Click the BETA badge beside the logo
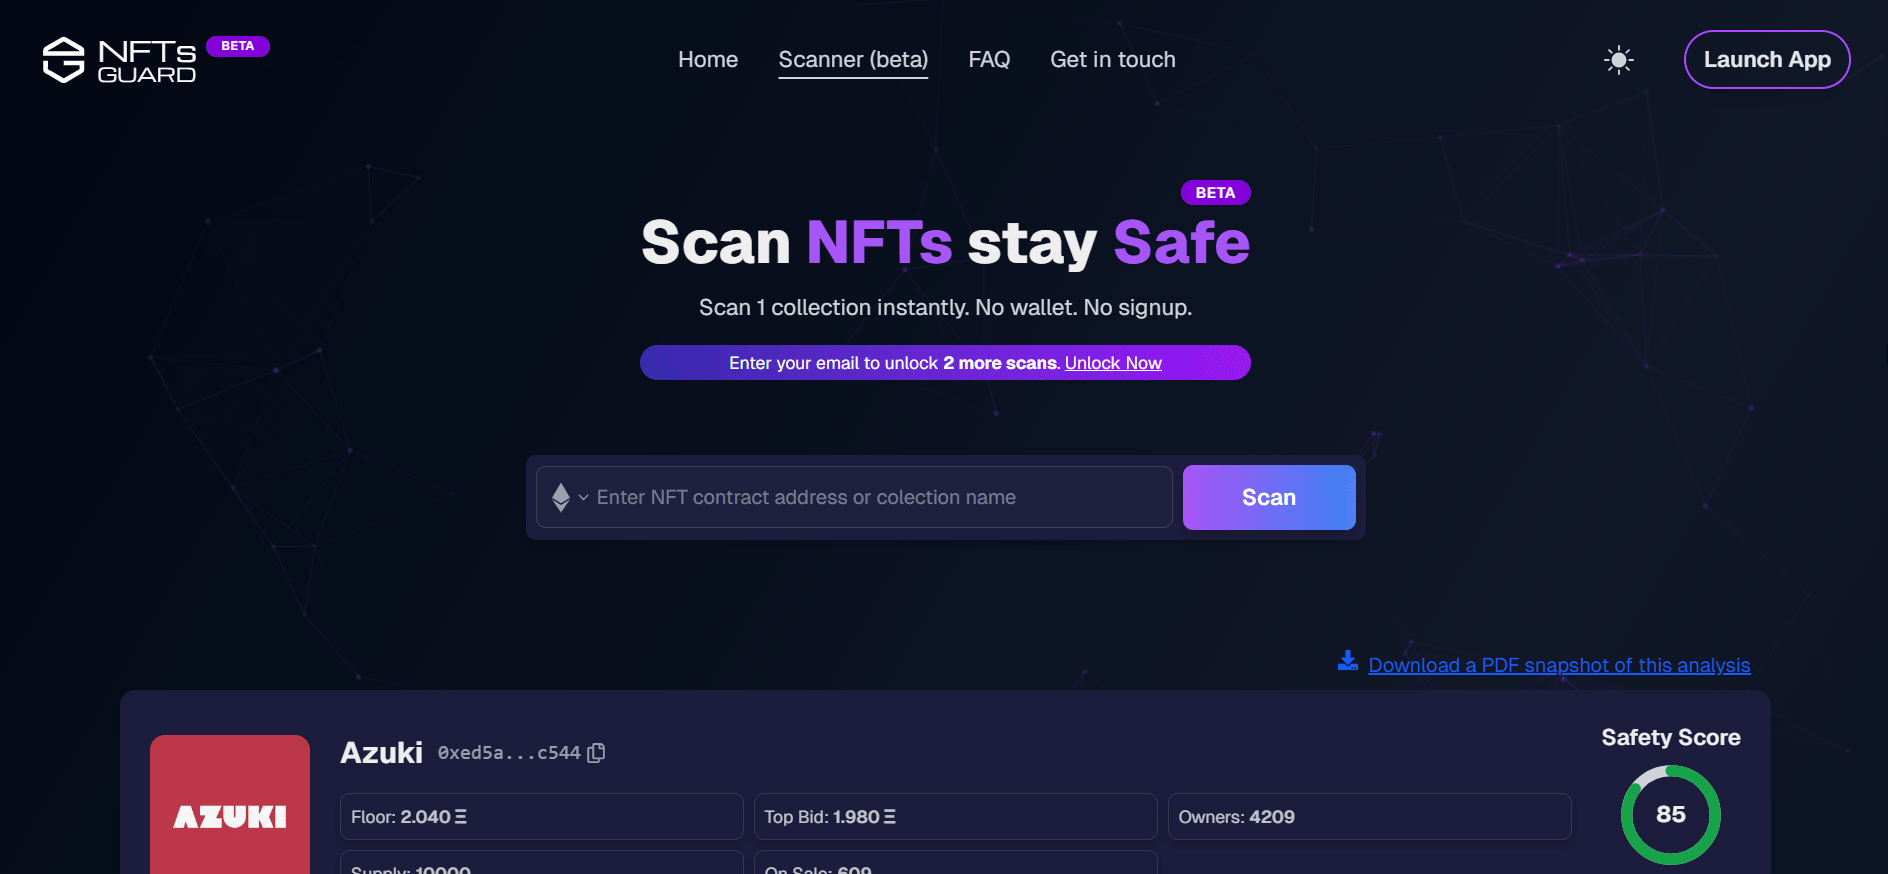Image resolution: width=1888 pixels, height=874 pixels. tap(237, 46)
